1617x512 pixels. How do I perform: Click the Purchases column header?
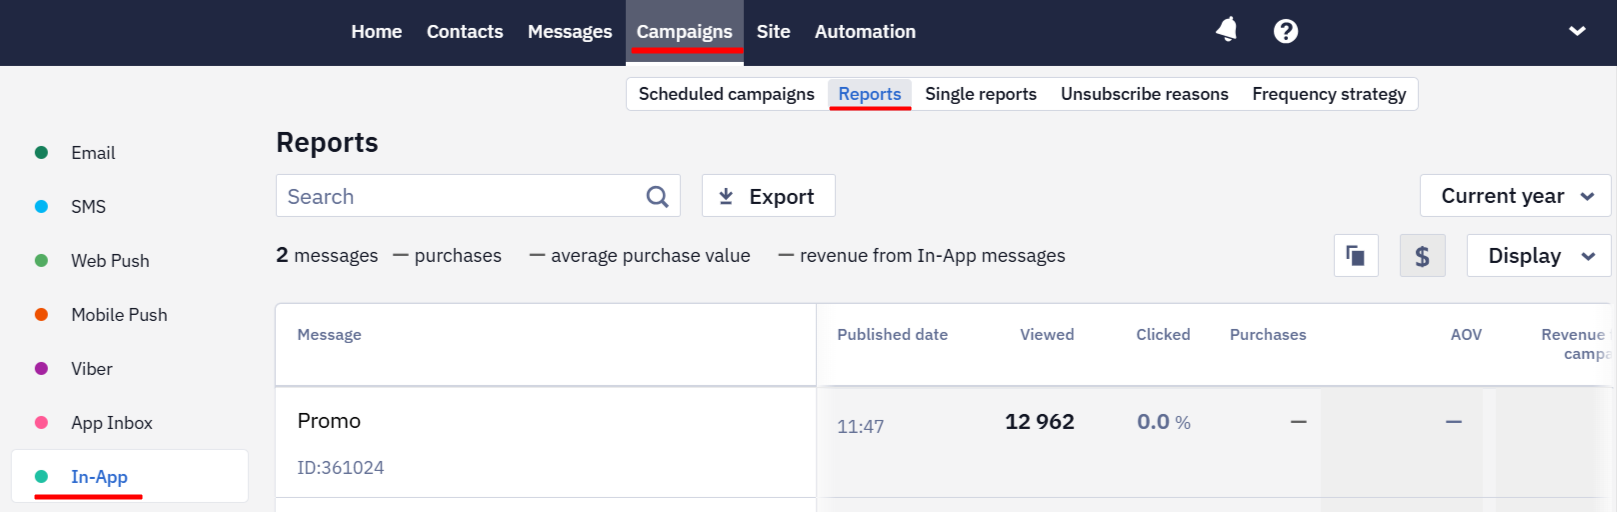tap(1268, 335)
